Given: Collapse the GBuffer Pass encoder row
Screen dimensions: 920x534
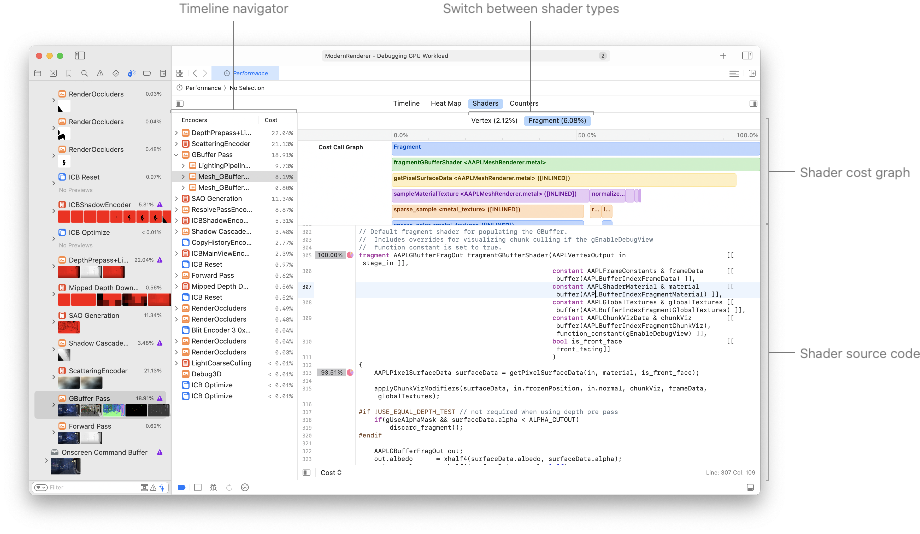Looking at the screenshot, I should click(x=176, y=155).
